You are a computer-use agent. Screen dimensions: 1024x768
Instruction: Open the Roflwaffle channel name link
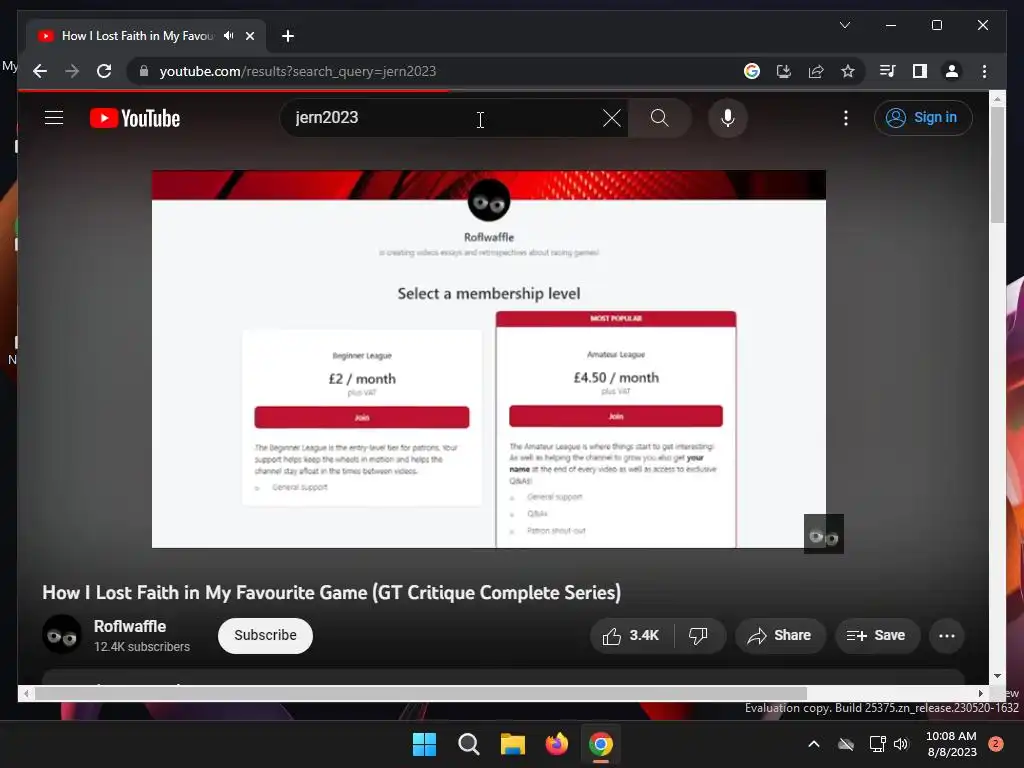[130, 626]
